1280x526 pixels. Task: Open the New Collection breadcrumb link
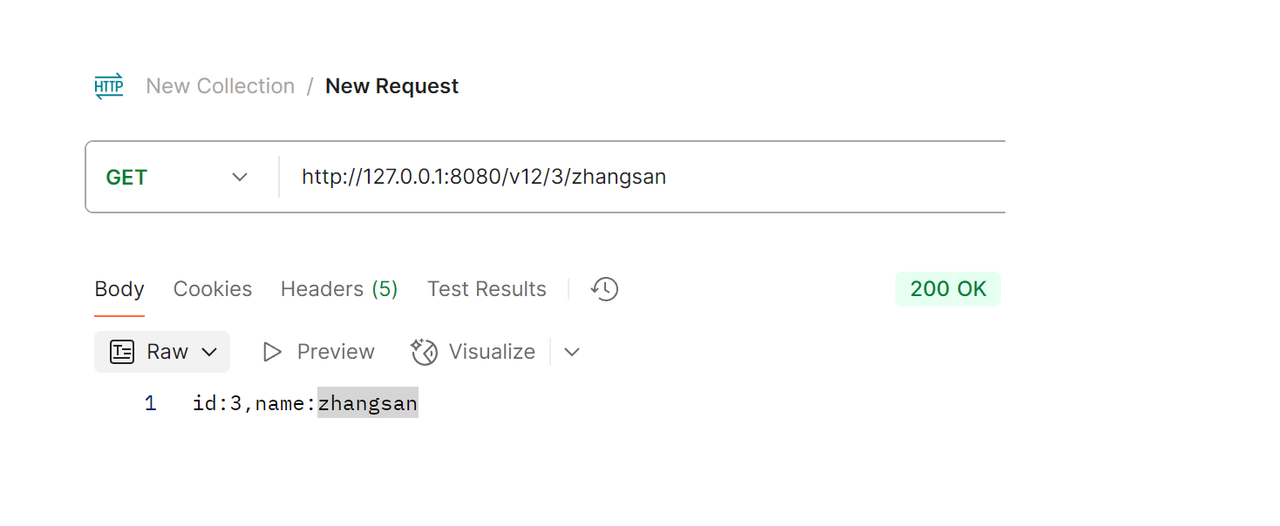(220, 86)
